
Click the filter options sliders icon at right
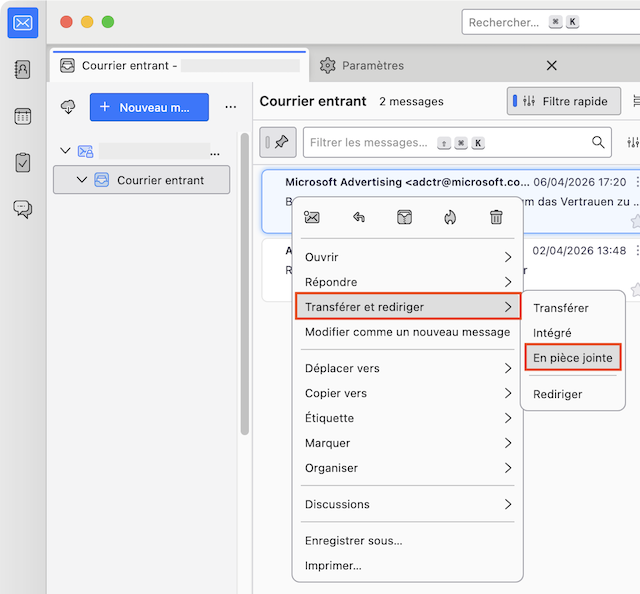(x=633, y=142)
